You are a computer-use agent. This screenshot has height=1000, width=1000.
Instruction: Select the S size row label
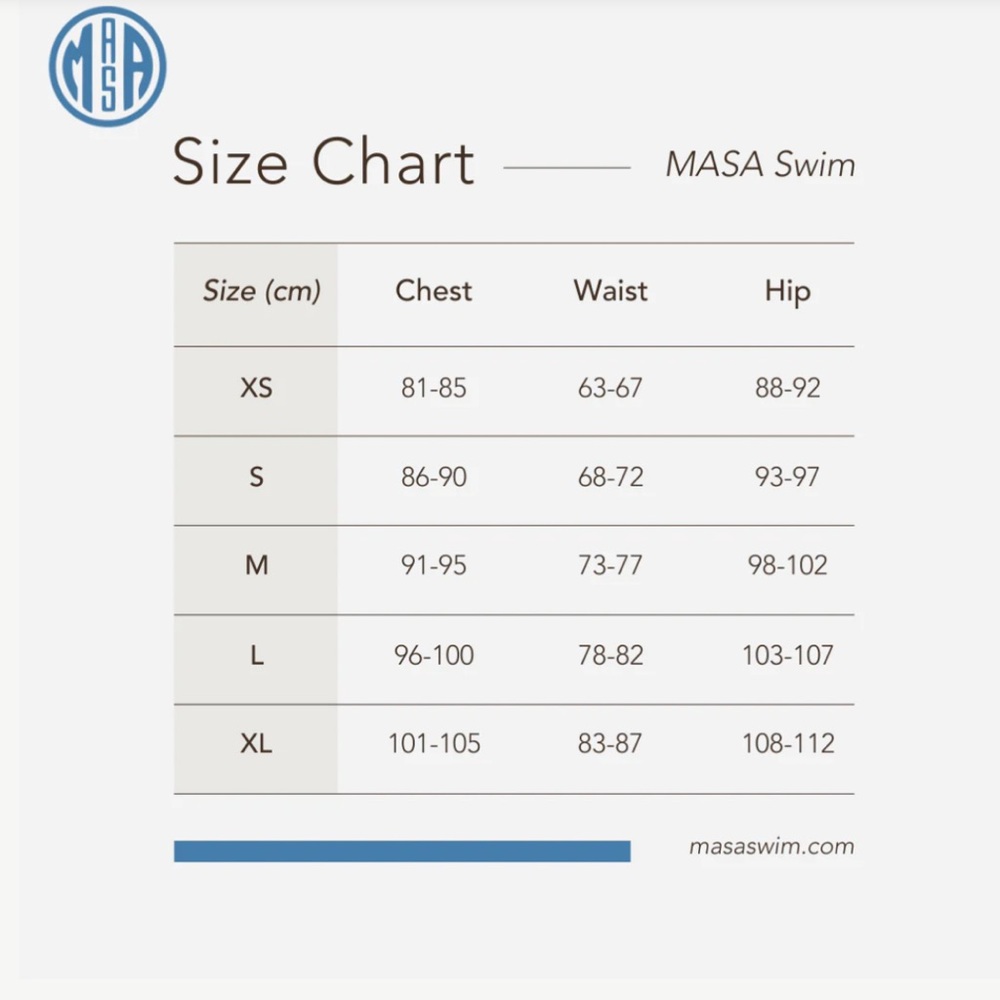256,477
